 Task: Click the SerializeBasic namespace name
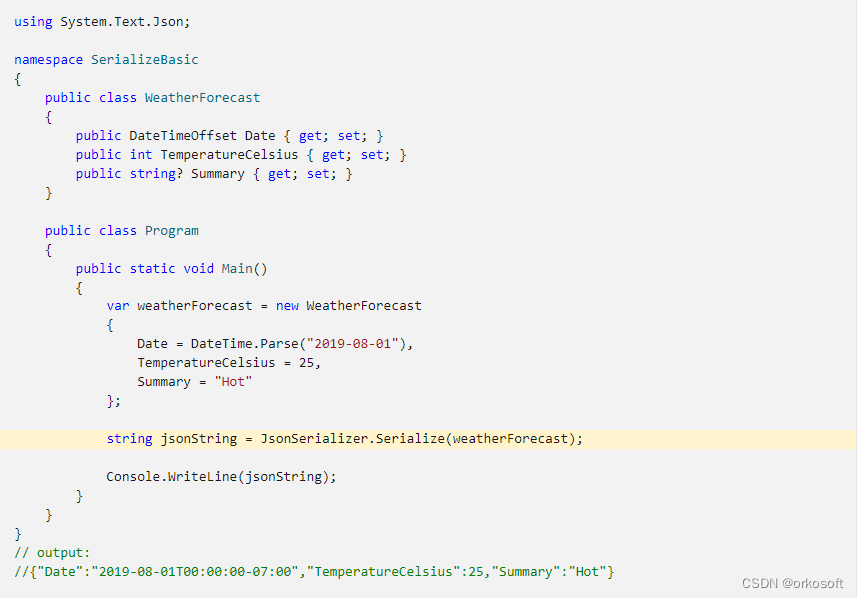(x=145, y=60)
